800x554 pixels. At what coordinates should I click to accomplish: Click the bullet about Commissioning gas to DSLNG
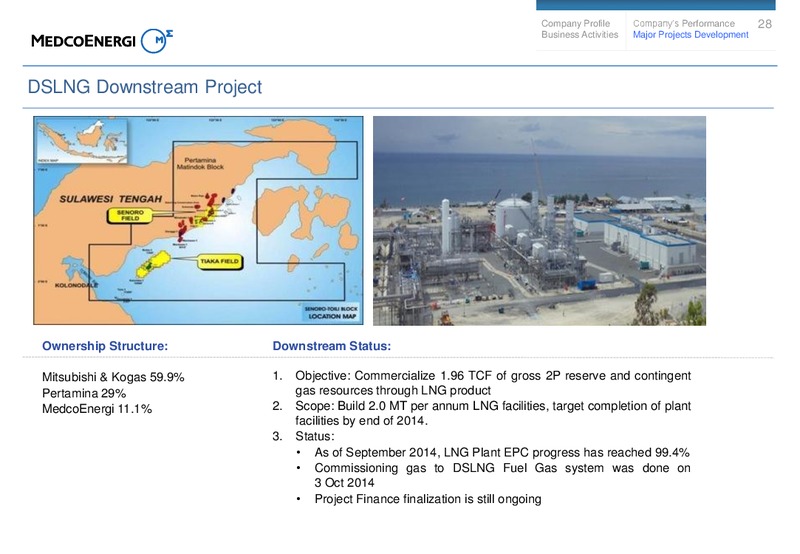(x=493, y=475)
